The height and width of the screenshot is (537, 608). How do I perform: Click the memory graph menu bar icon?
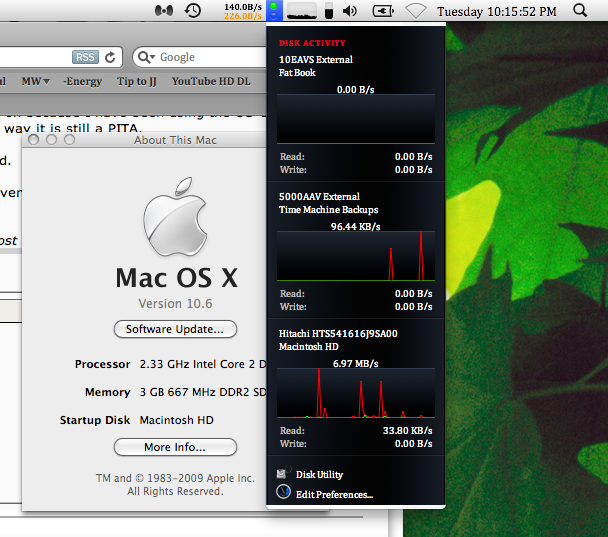click(x=302, y=11)
